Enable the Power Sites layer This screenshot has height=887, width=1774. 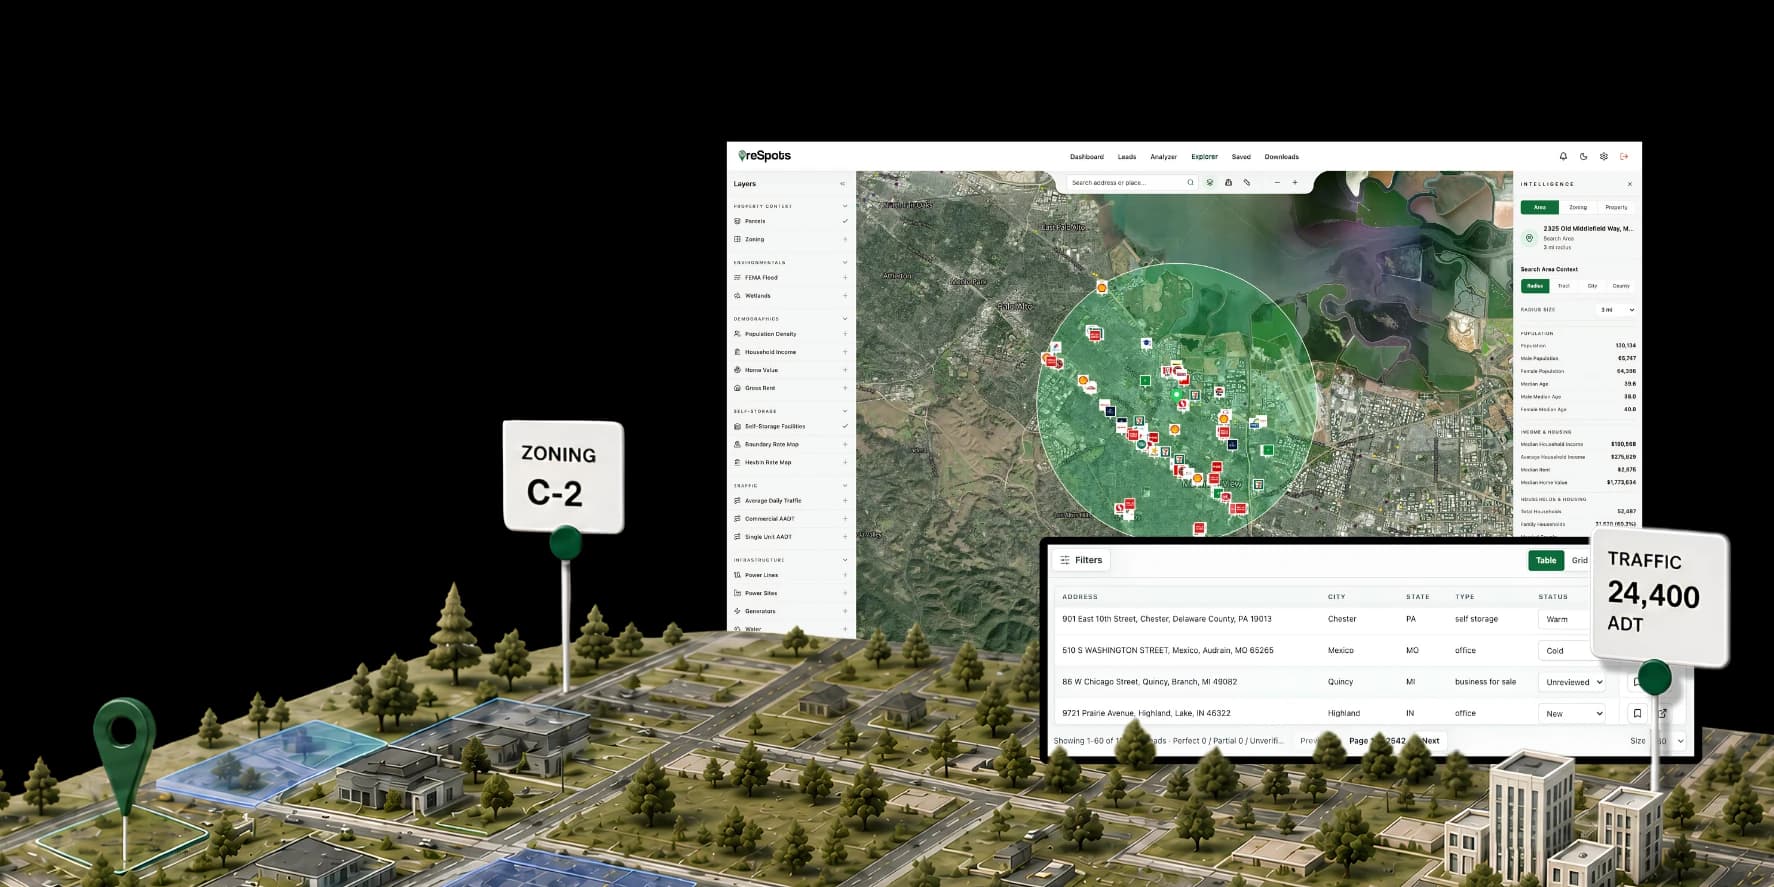click(845, 593)
